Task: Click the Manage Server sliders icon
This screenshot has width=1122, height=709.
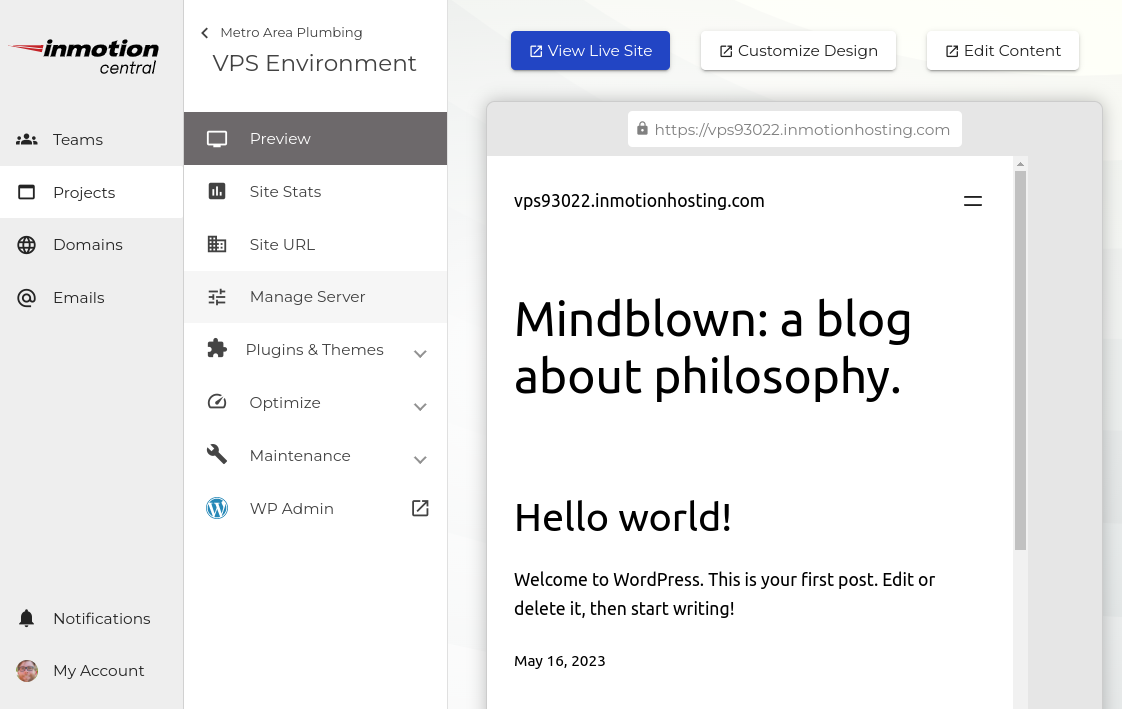Action: (x=217, y=297)
